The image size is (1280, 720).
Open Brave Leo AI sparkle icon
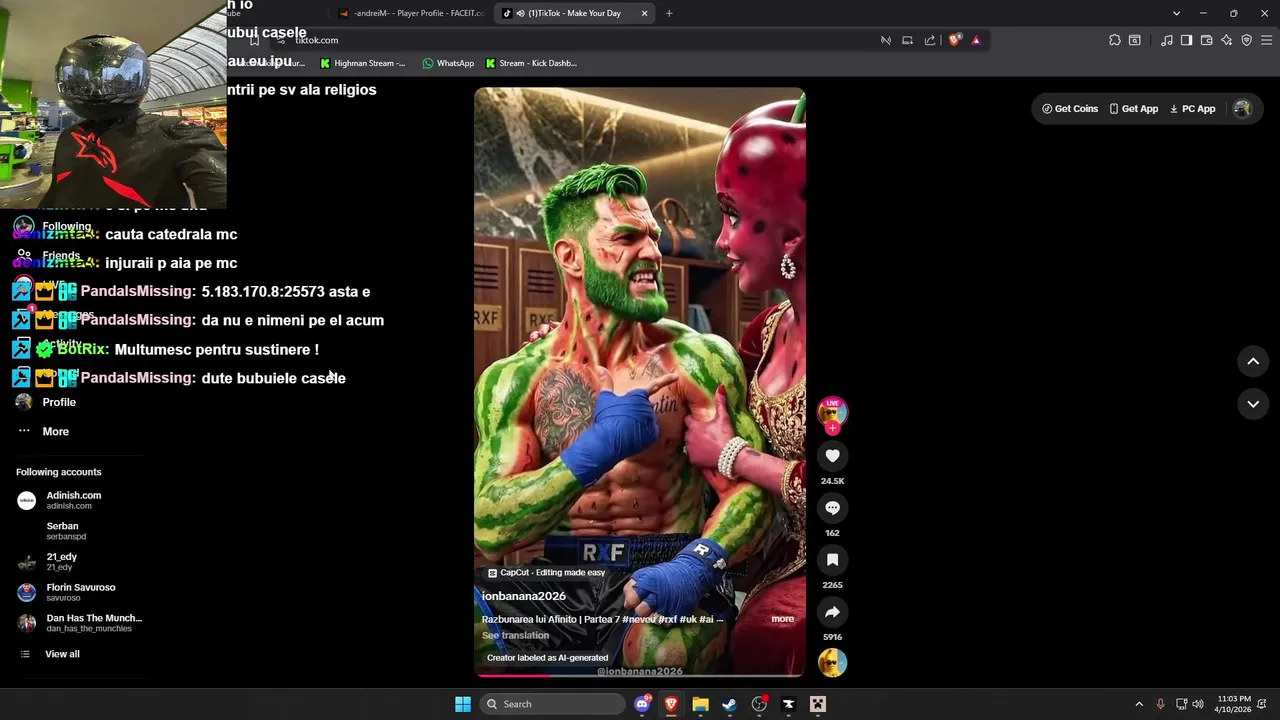[x=1227, y=40]
